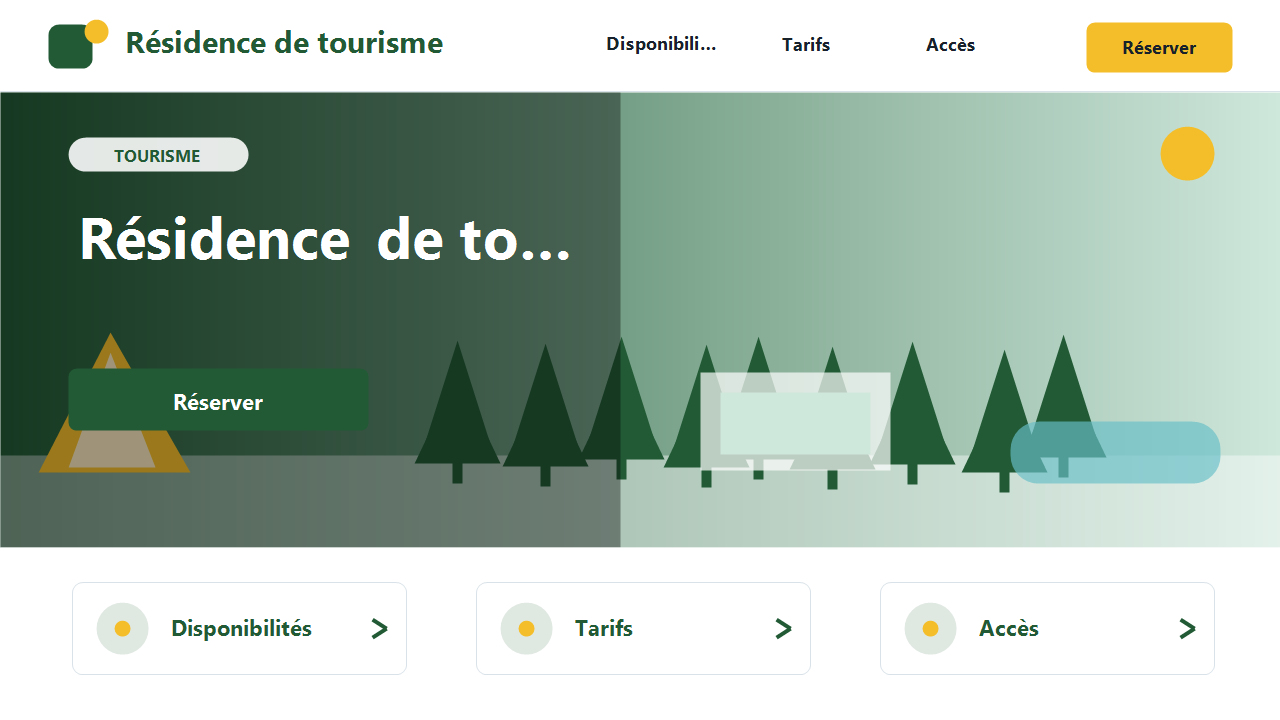Viewport: 1280px width, 720px height.
Task: Open the Résidence de tourisme site title
Action: click(284, 43)
